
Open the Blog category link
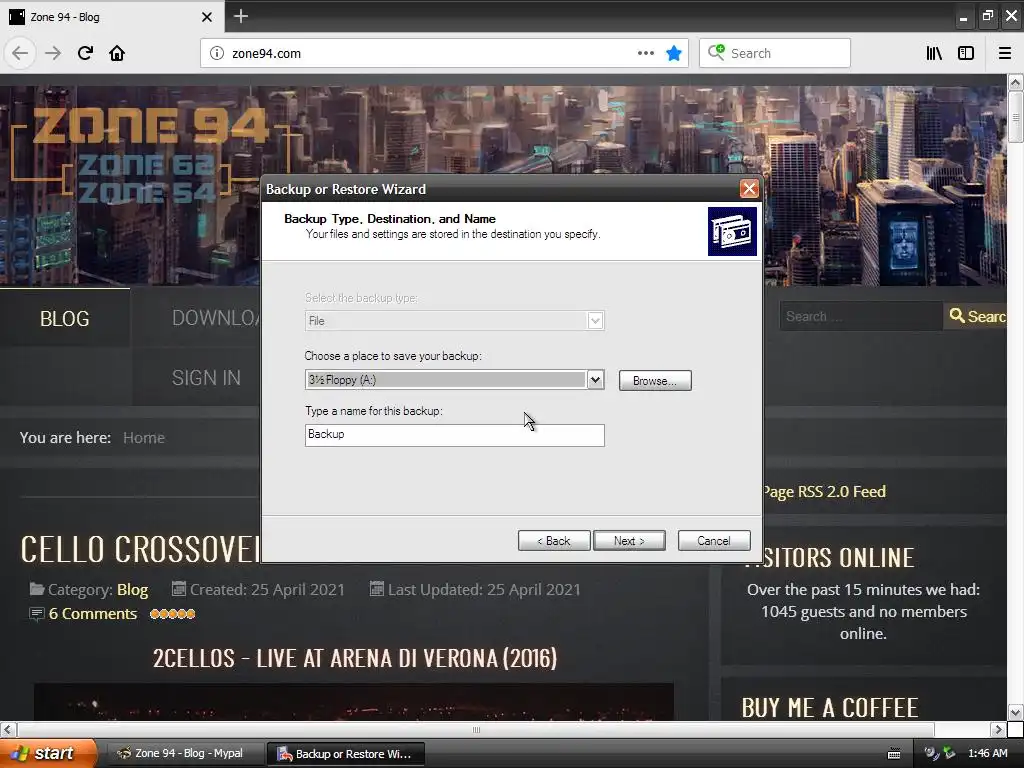133,590
